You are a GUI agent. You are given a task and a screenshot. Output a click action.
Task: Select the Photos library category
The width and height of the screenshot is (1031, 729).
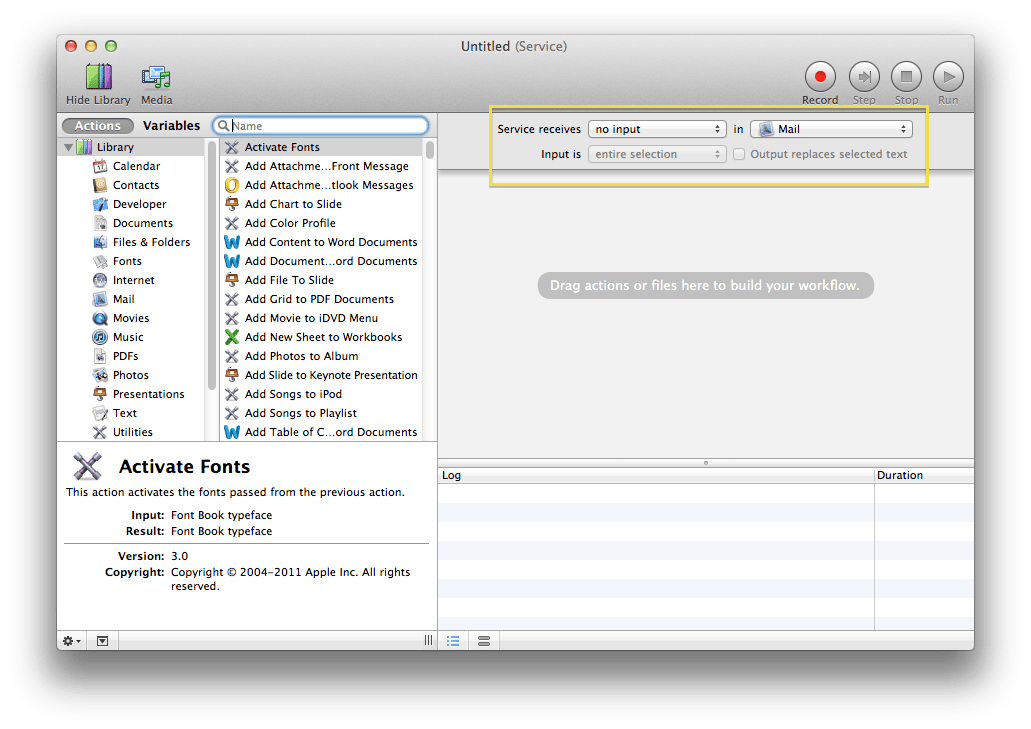130,376
